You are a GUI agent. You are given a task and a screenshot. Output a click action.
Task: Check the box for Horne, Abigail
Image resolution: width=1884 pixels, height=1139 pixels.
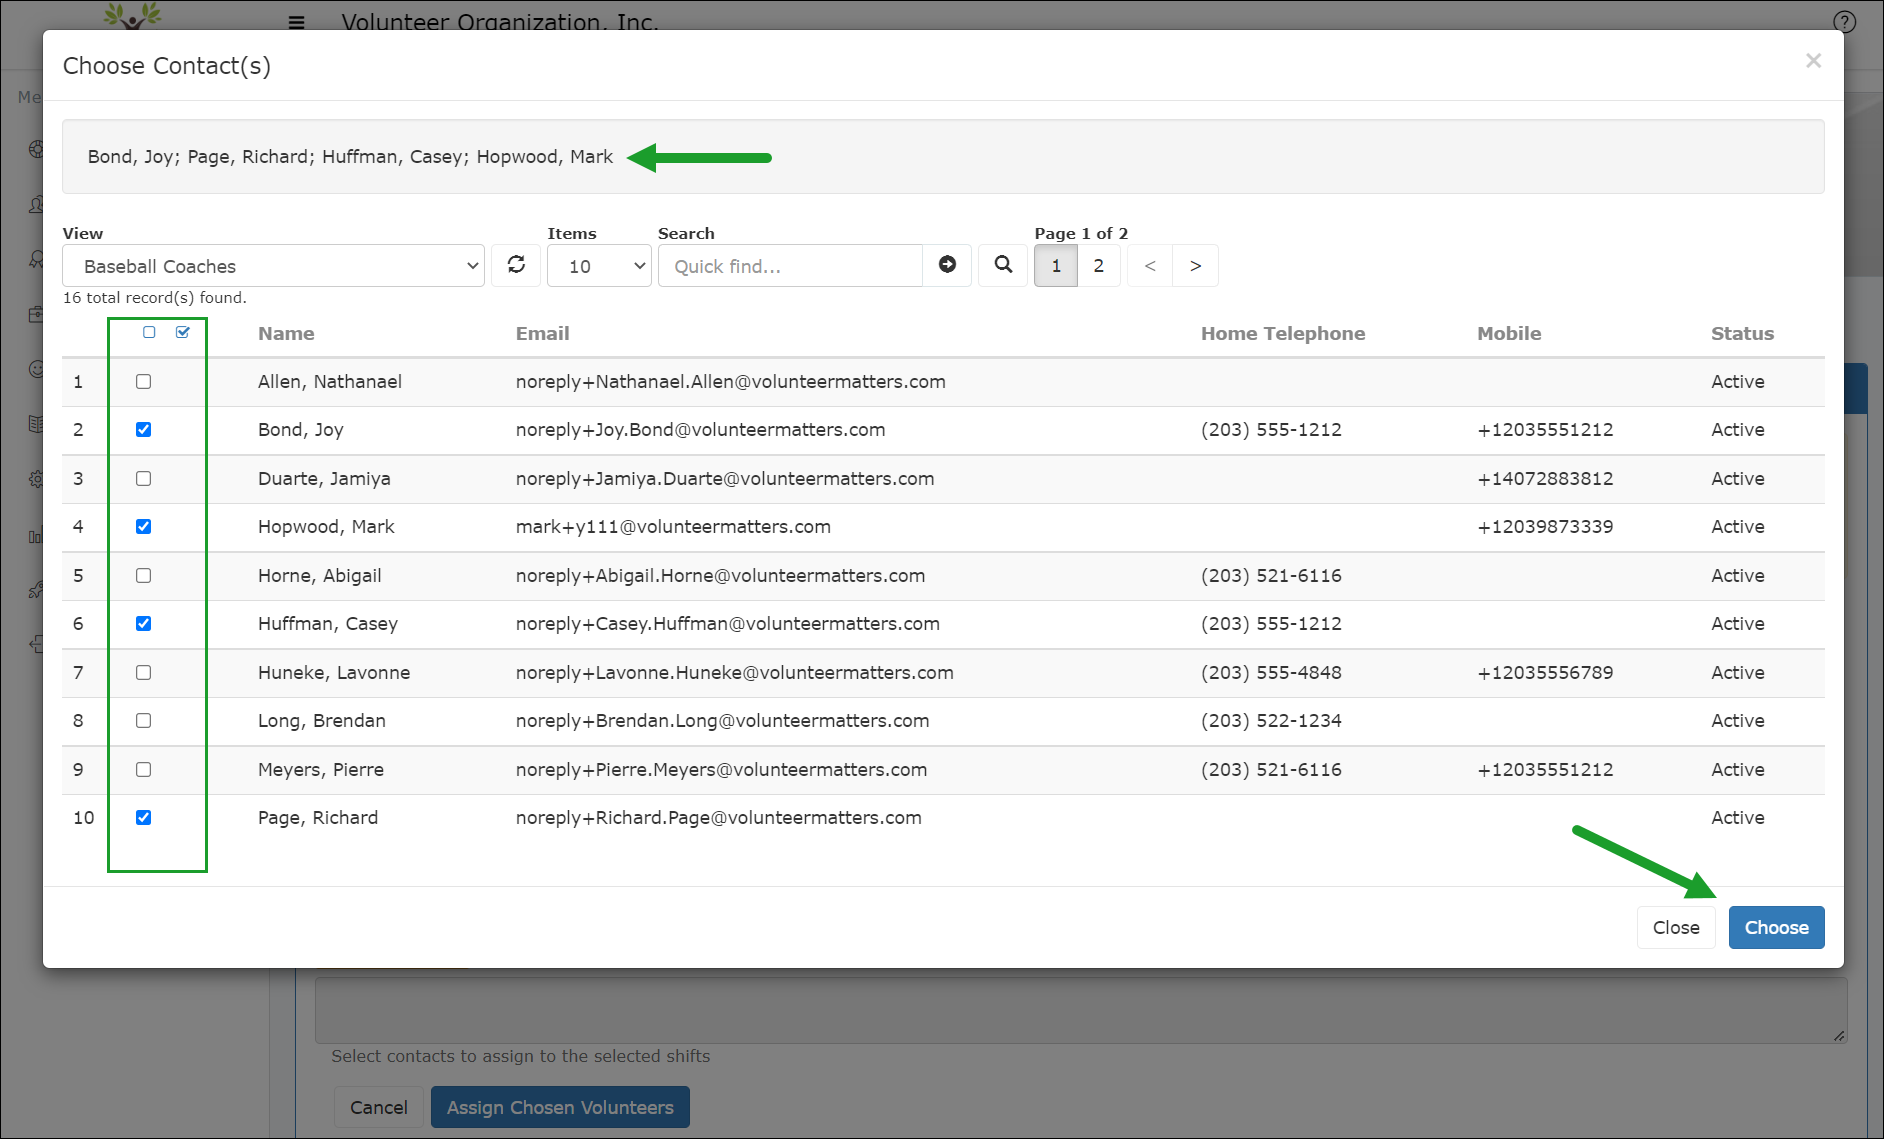[144, 576]
